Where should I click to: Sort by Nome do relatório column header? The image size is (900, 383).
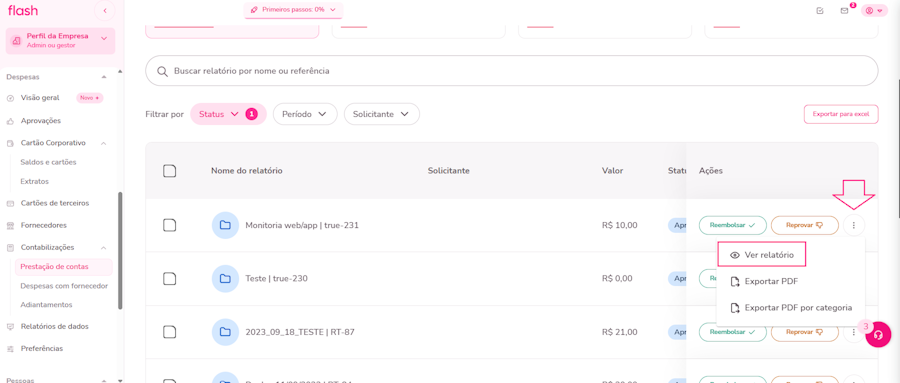246,171
